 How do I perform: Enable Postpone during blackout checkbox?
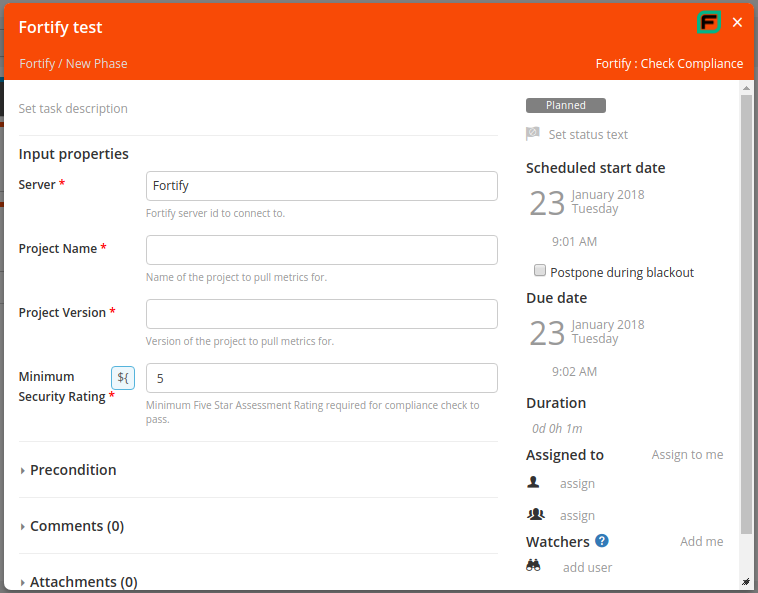coord(539,270)
